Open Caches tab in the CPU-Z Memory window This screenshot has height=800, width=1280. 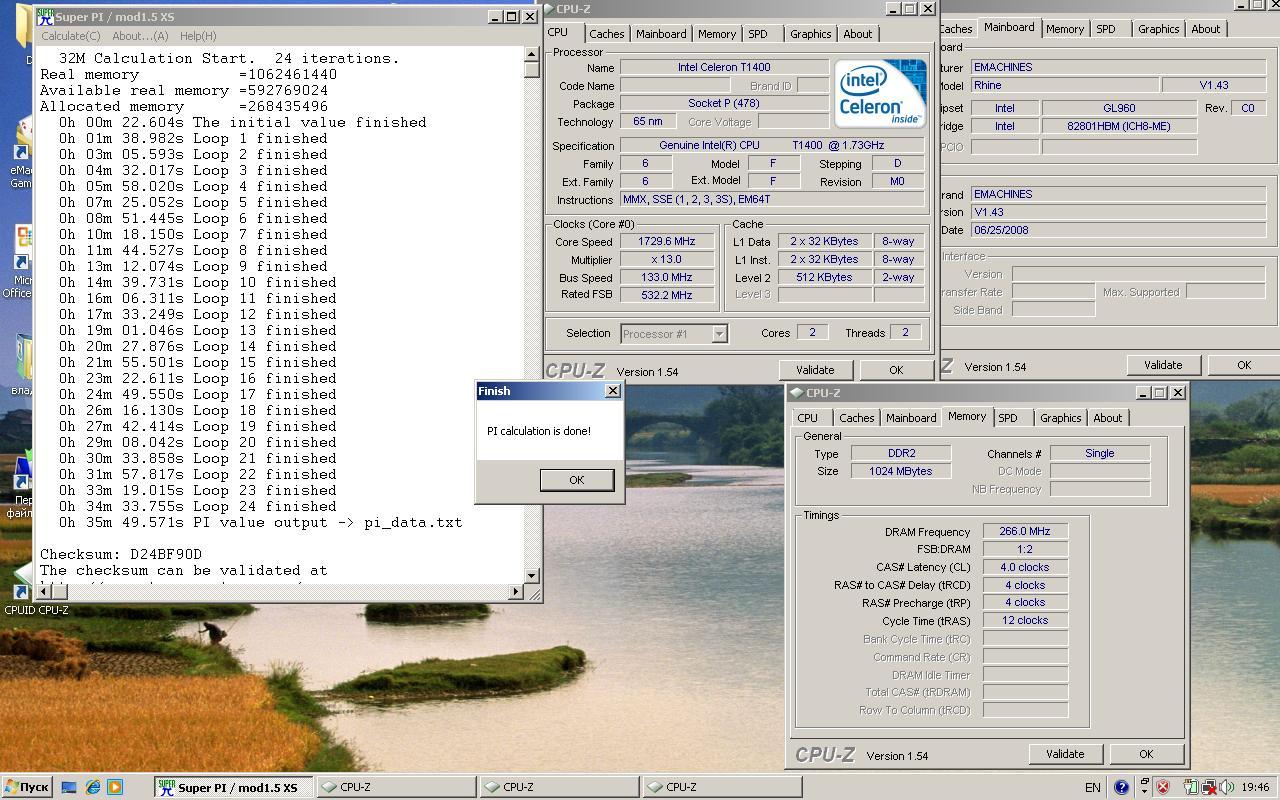click(x=856, y=418)
